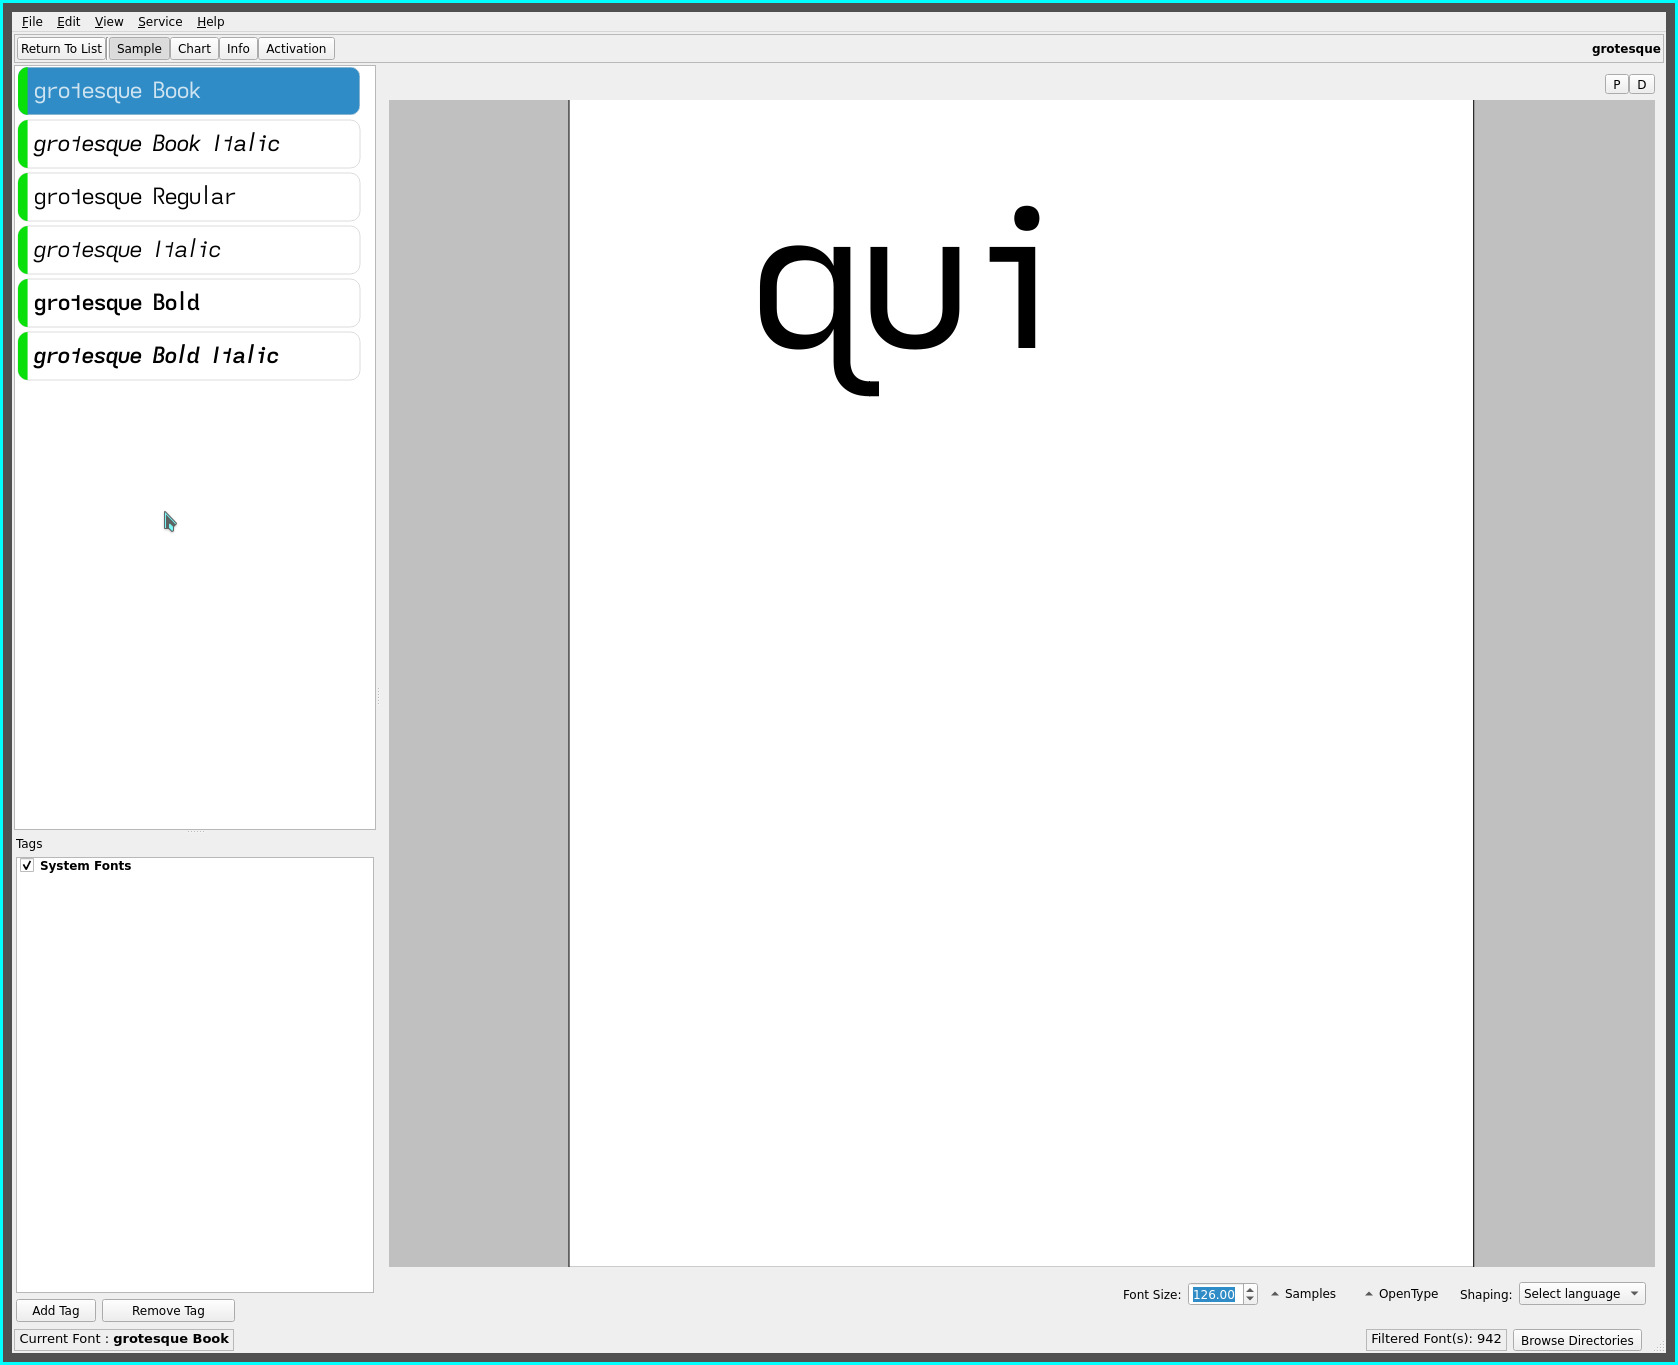Open the Service menu
This screenshot has height=1365, width=1678.
pos(160,22)
